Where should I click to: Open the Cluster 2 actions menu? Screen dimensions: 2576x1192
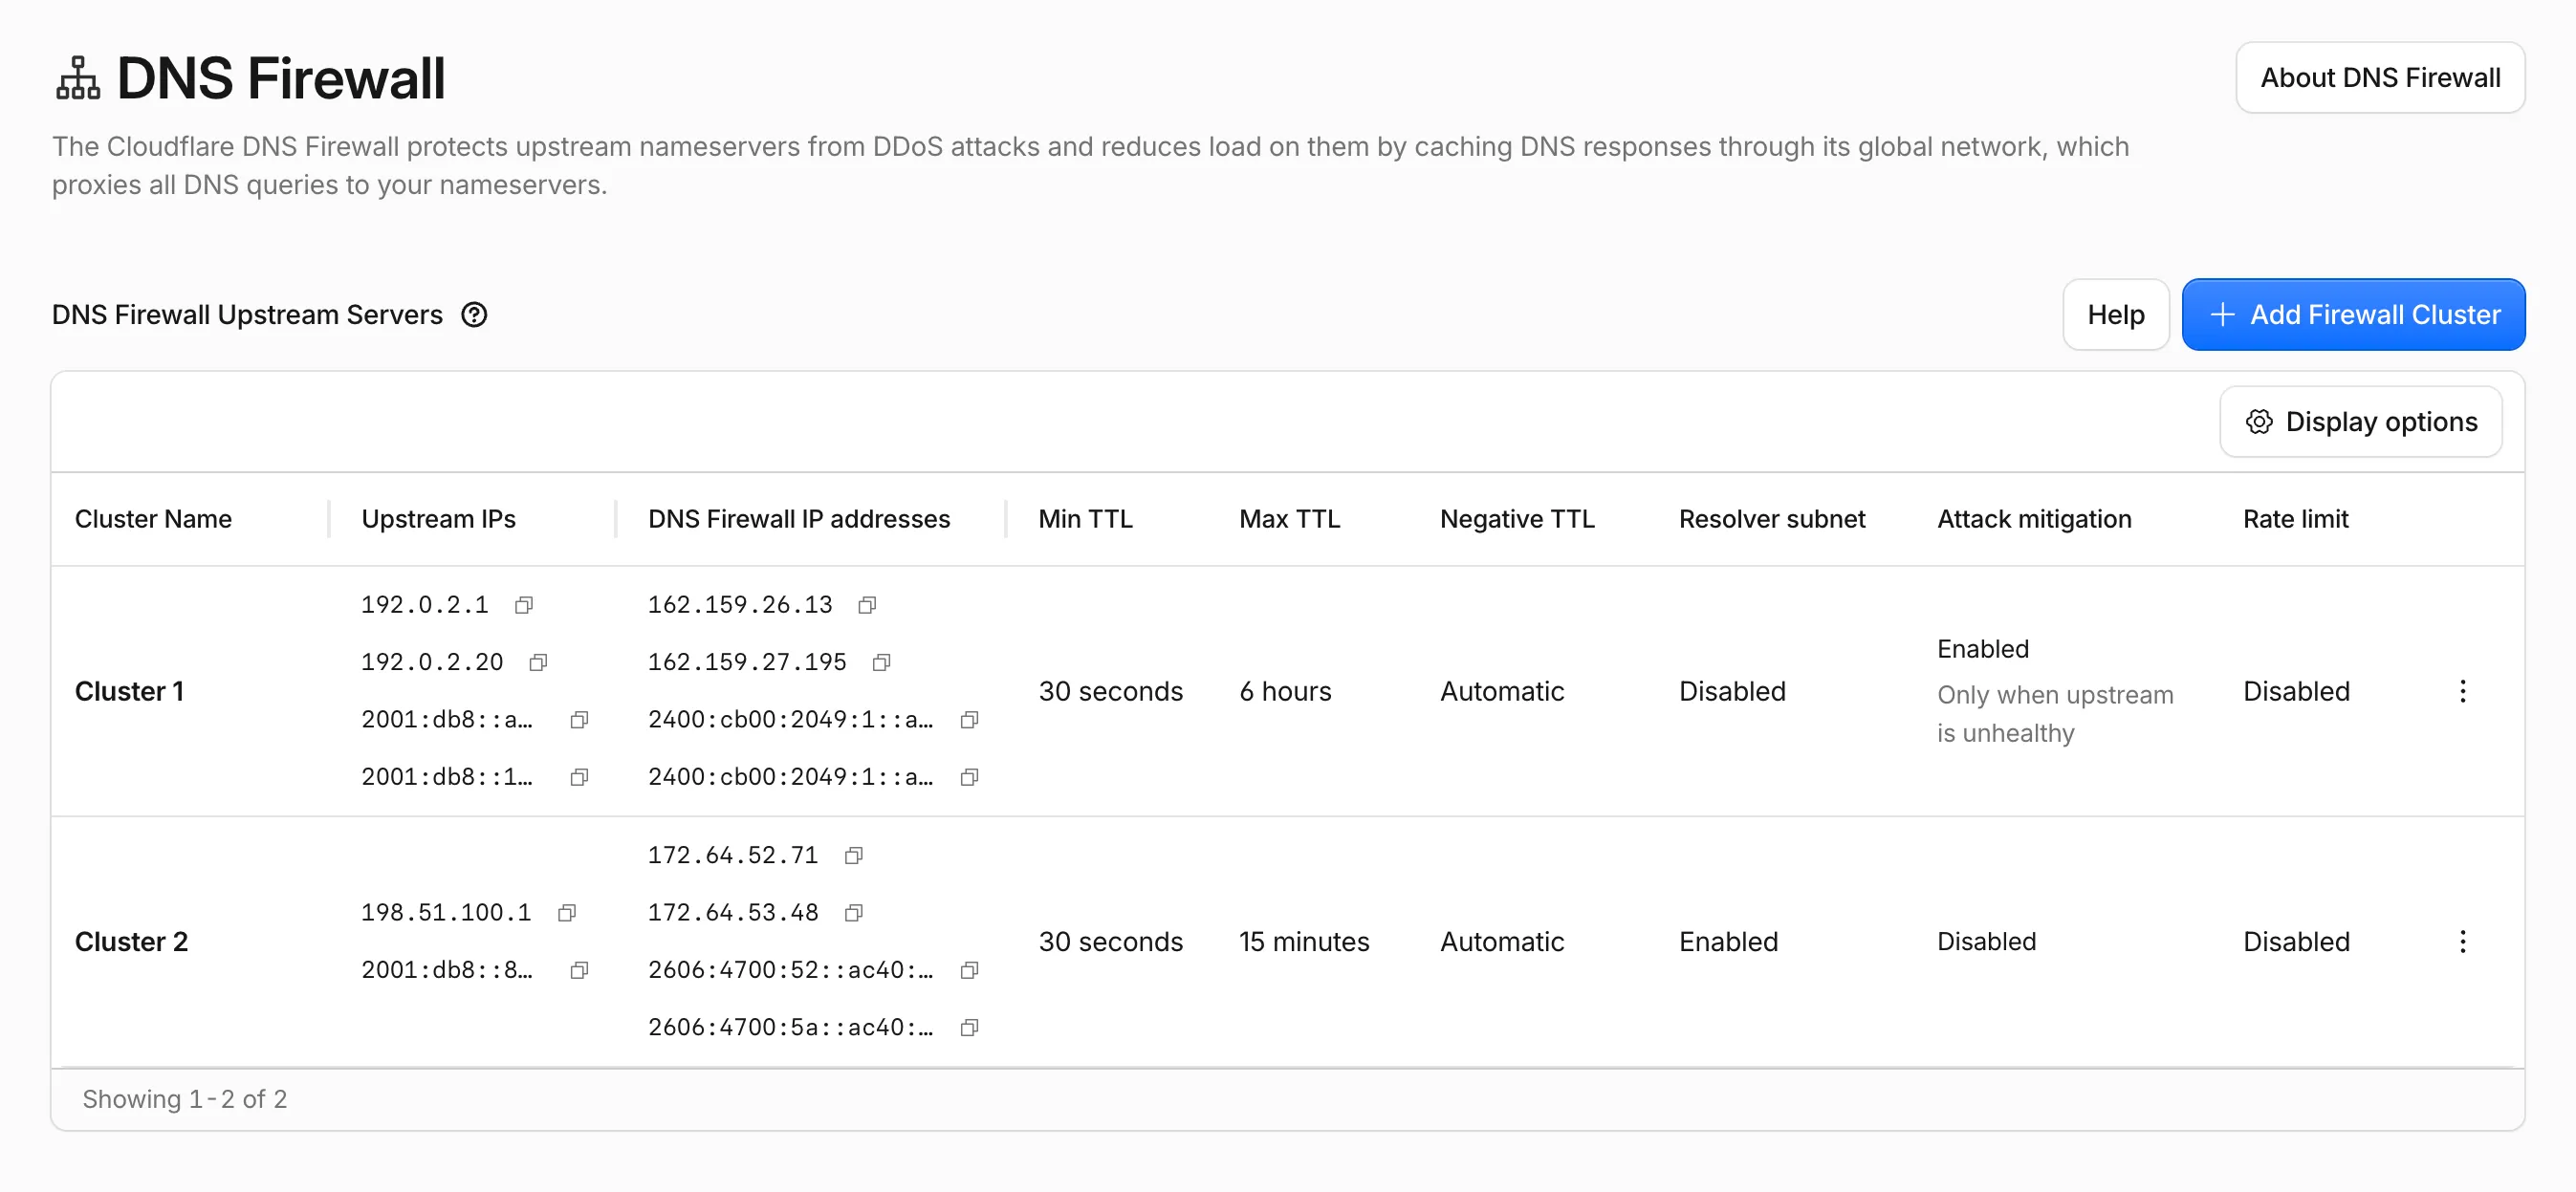click(2462, 941)
